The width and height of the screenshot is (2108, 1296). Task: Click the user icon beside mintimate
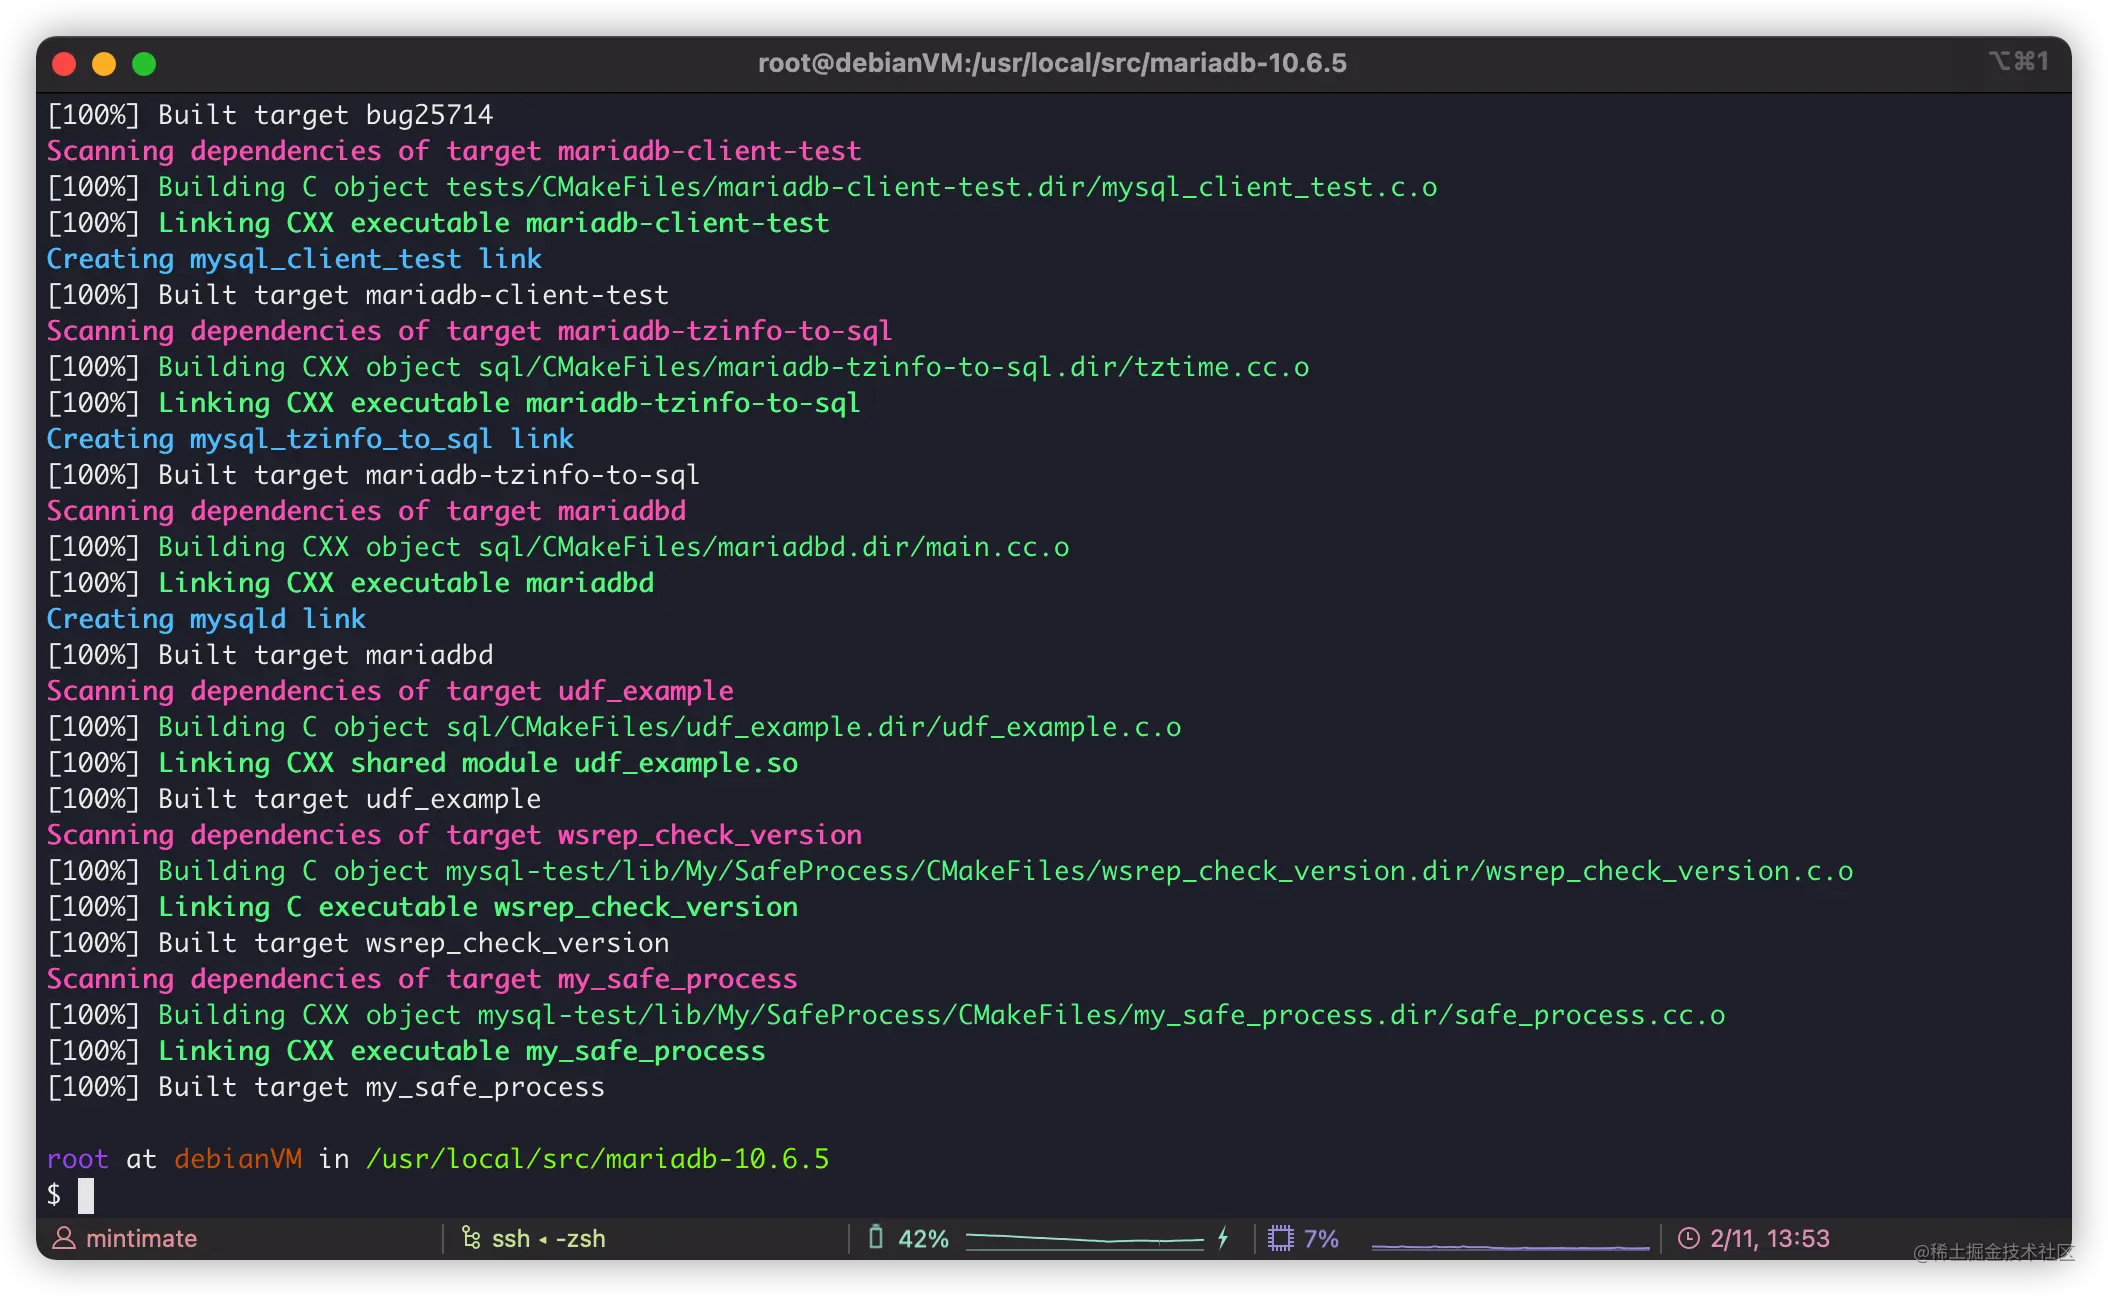tap(64, 1238)
